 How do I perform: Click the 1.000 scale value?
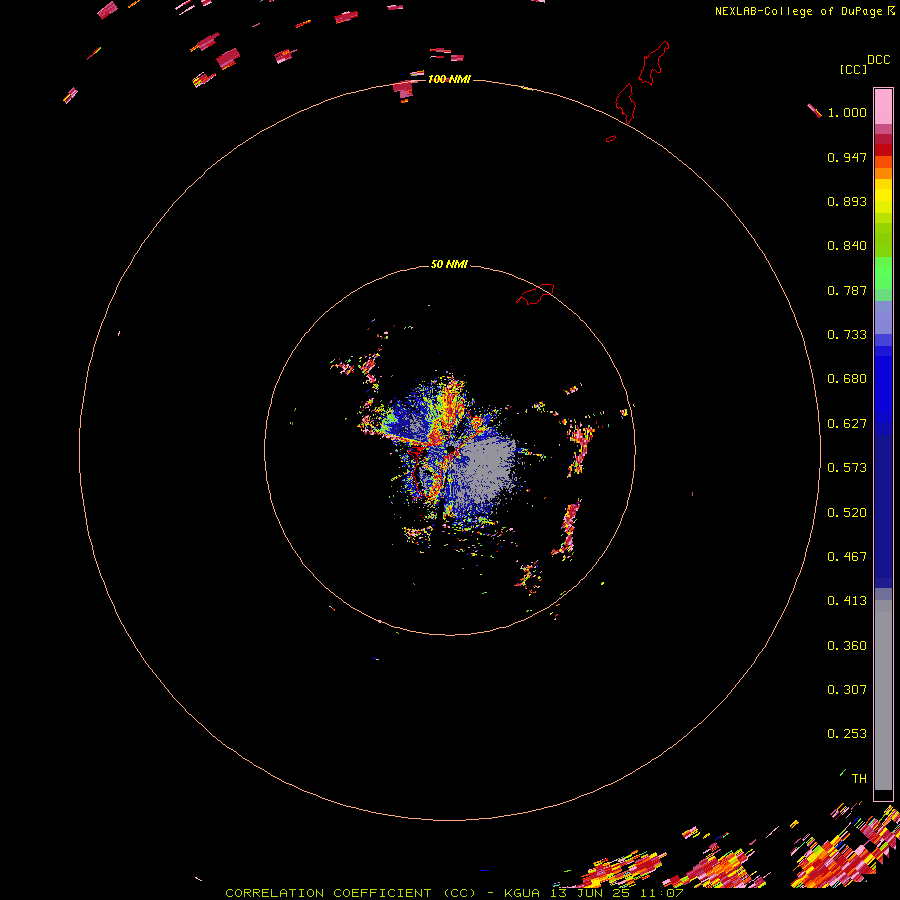(x=847, y=112)
